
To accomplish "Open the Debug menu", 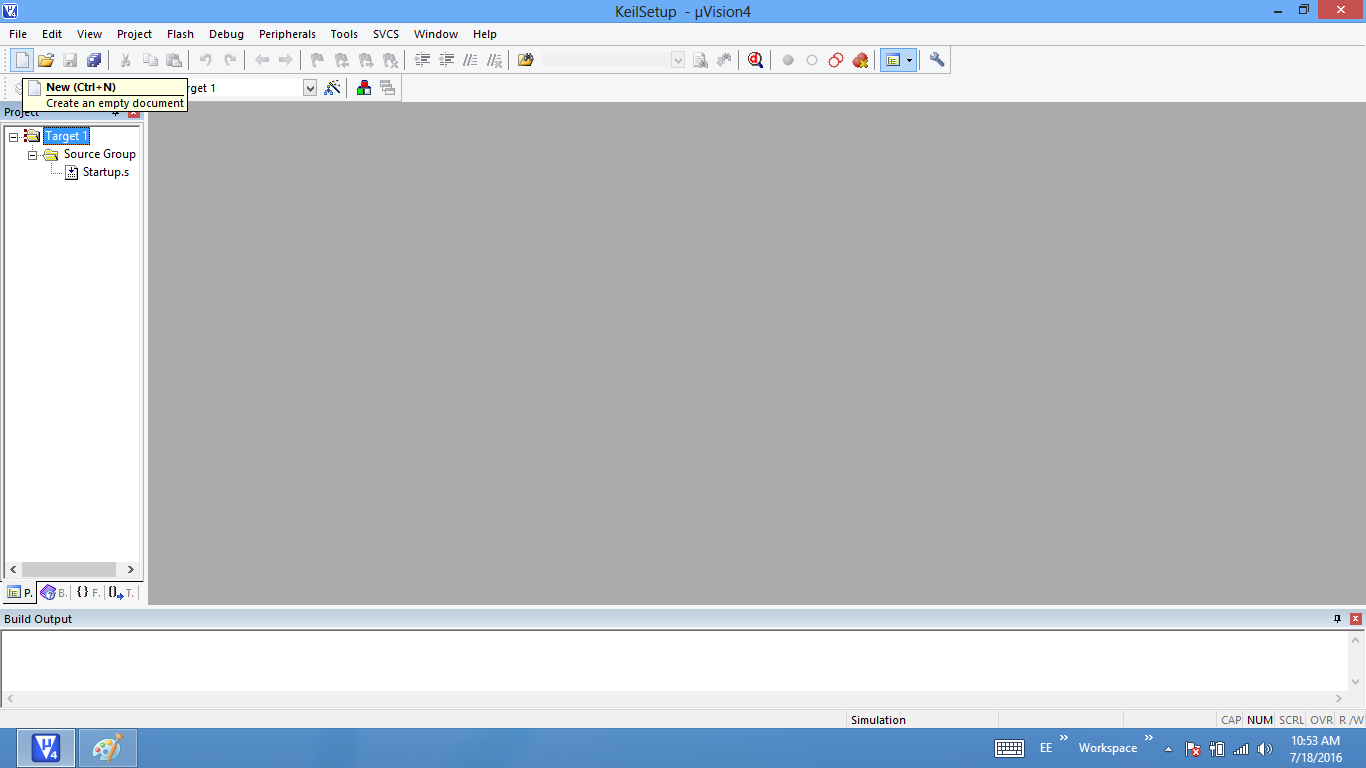I will point(227,34).
